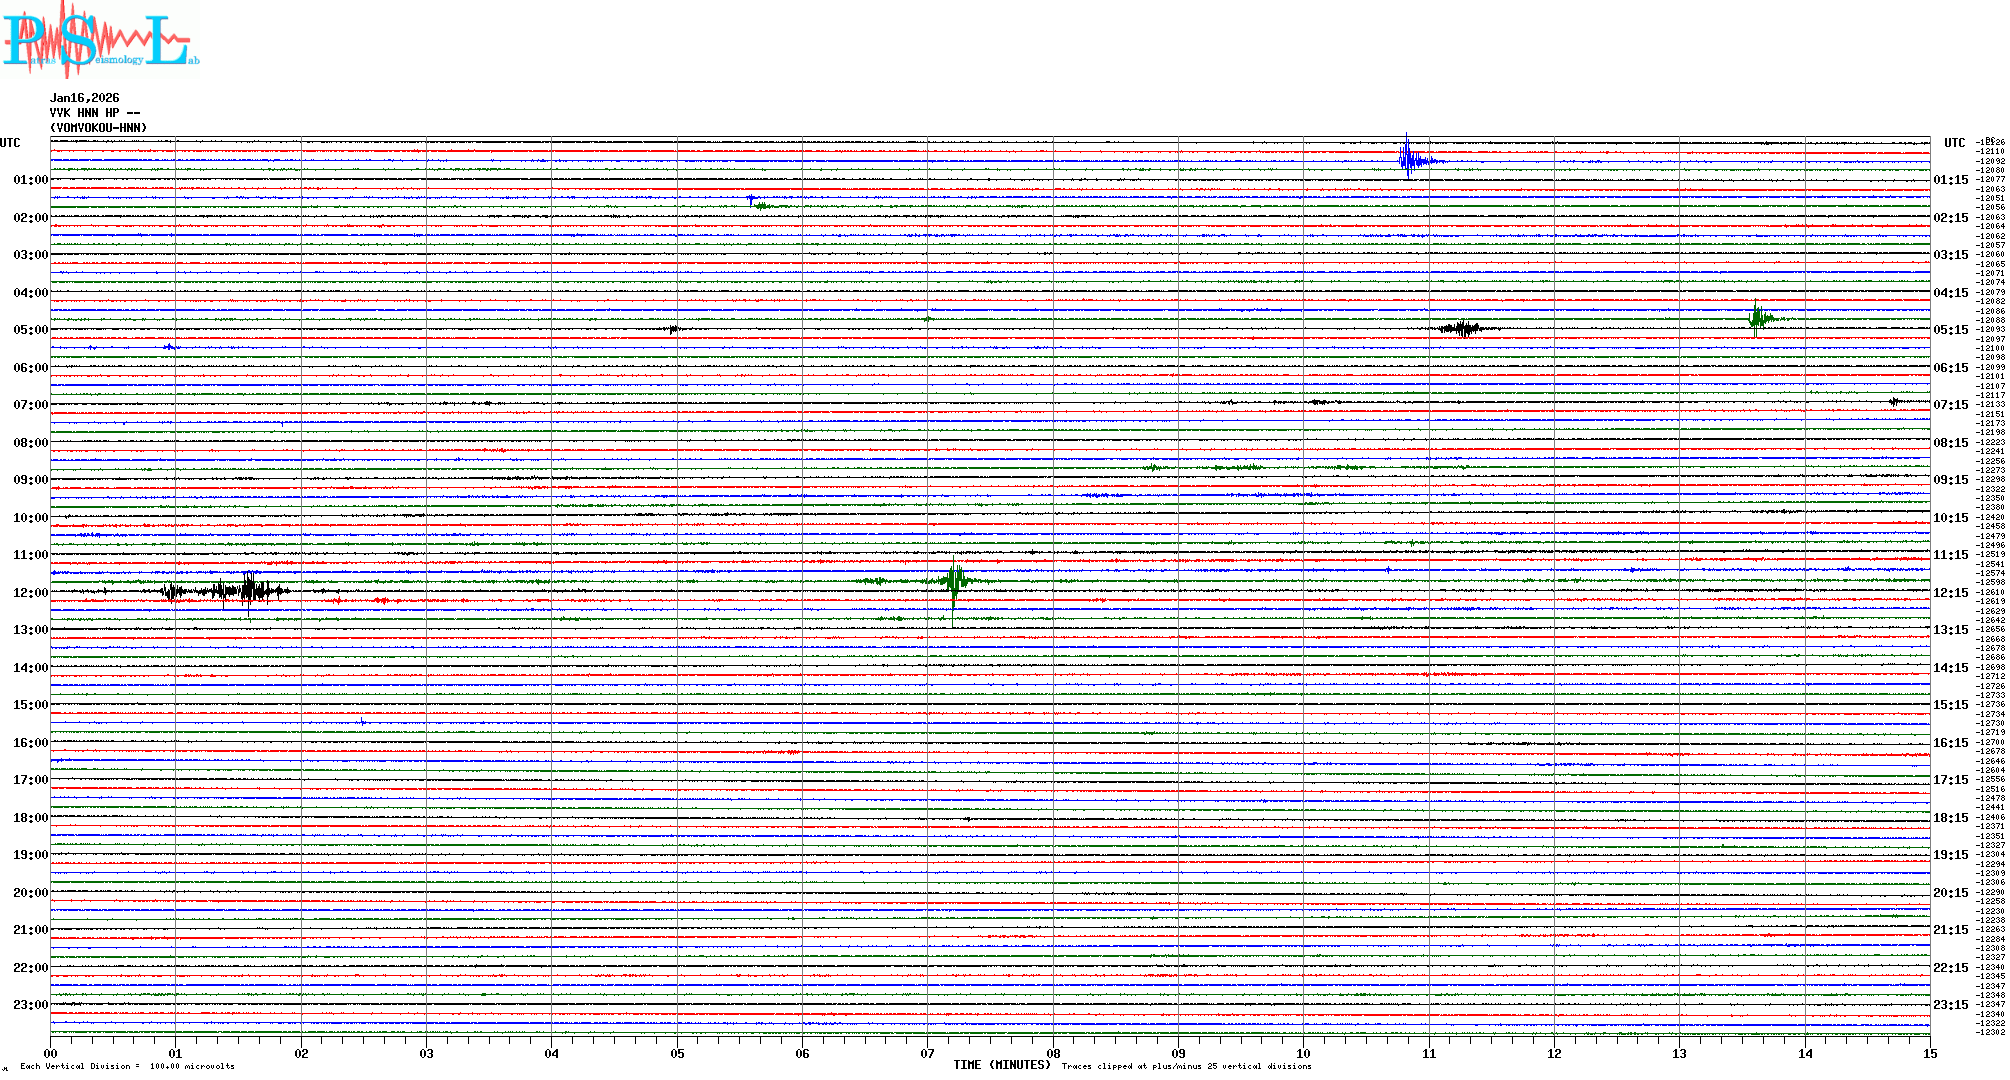Click the (VOMVOKOU-HNN) station name text
The image size is (2010, 1080).
point(98,128)
